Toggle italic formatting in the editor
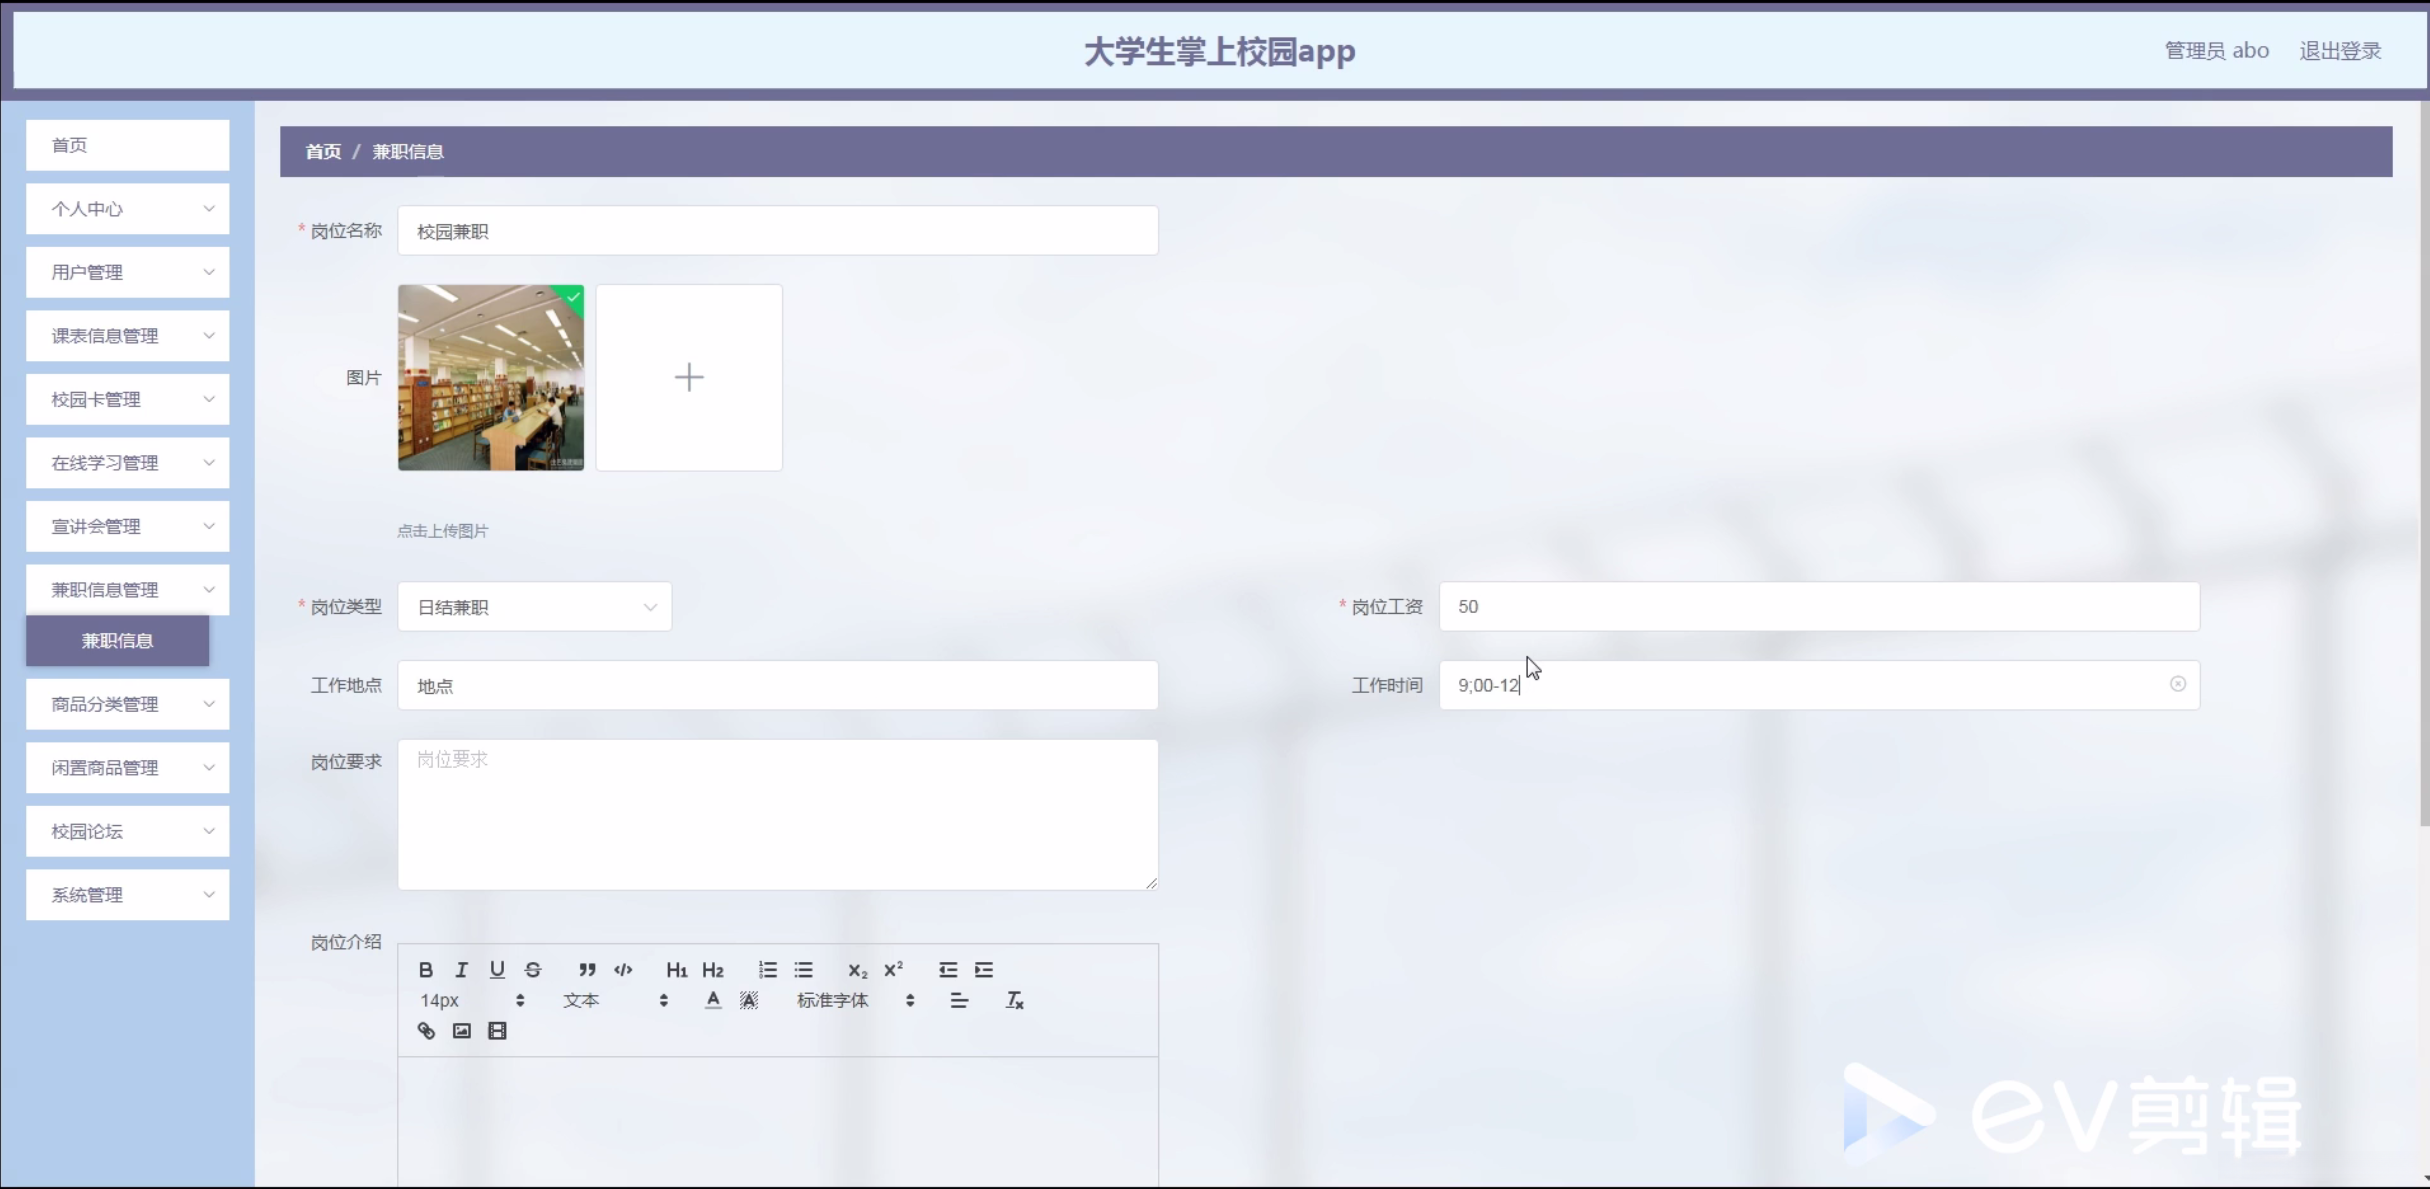2430x1189 pixels. click(x=461, y=969)
